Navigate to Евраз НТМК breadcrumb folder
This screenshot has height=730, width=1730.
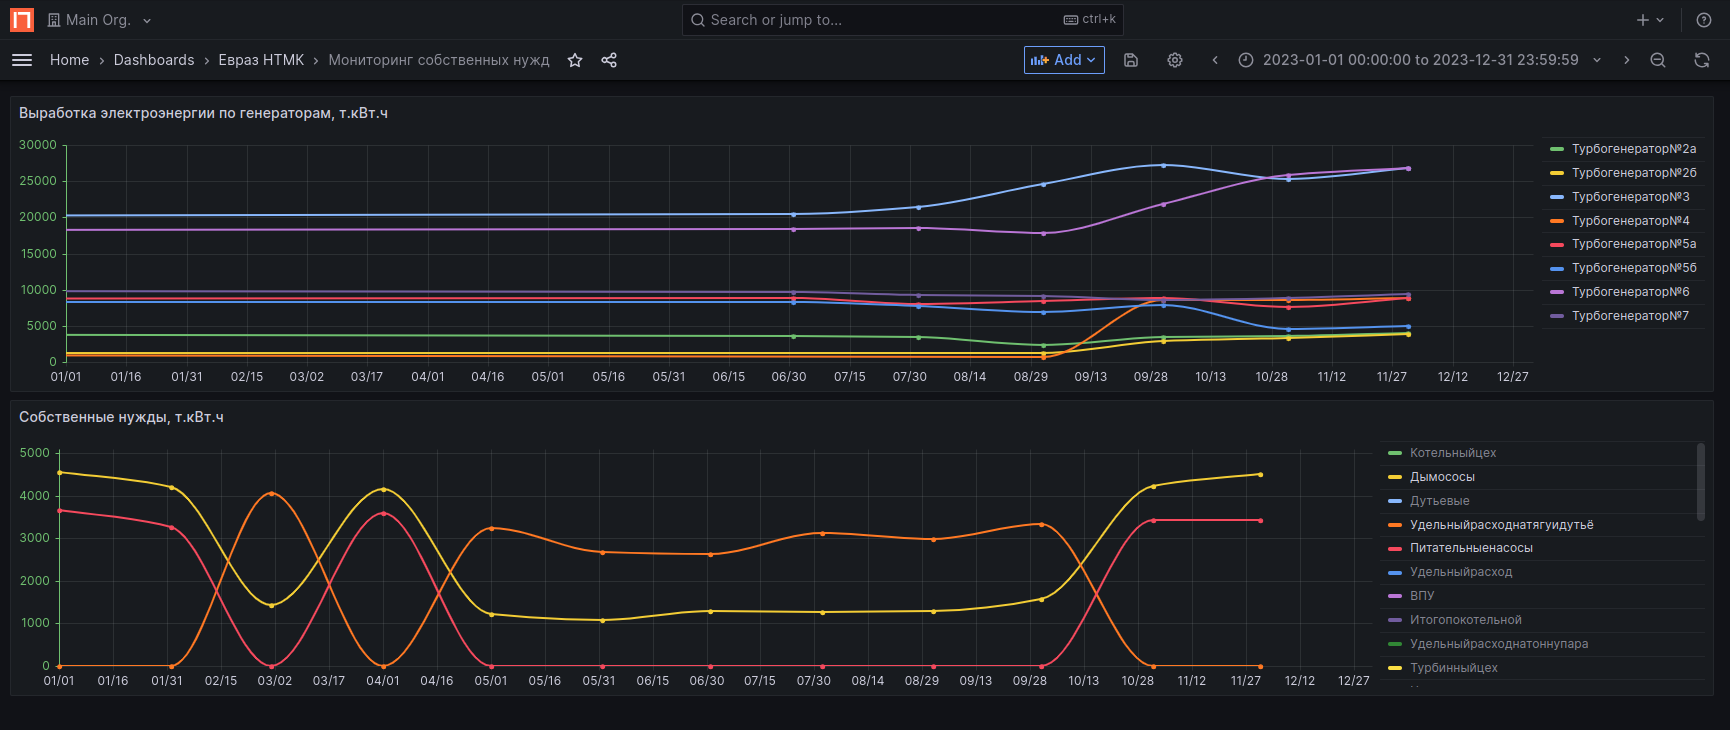pyautogui.click(x=261, y=60)
